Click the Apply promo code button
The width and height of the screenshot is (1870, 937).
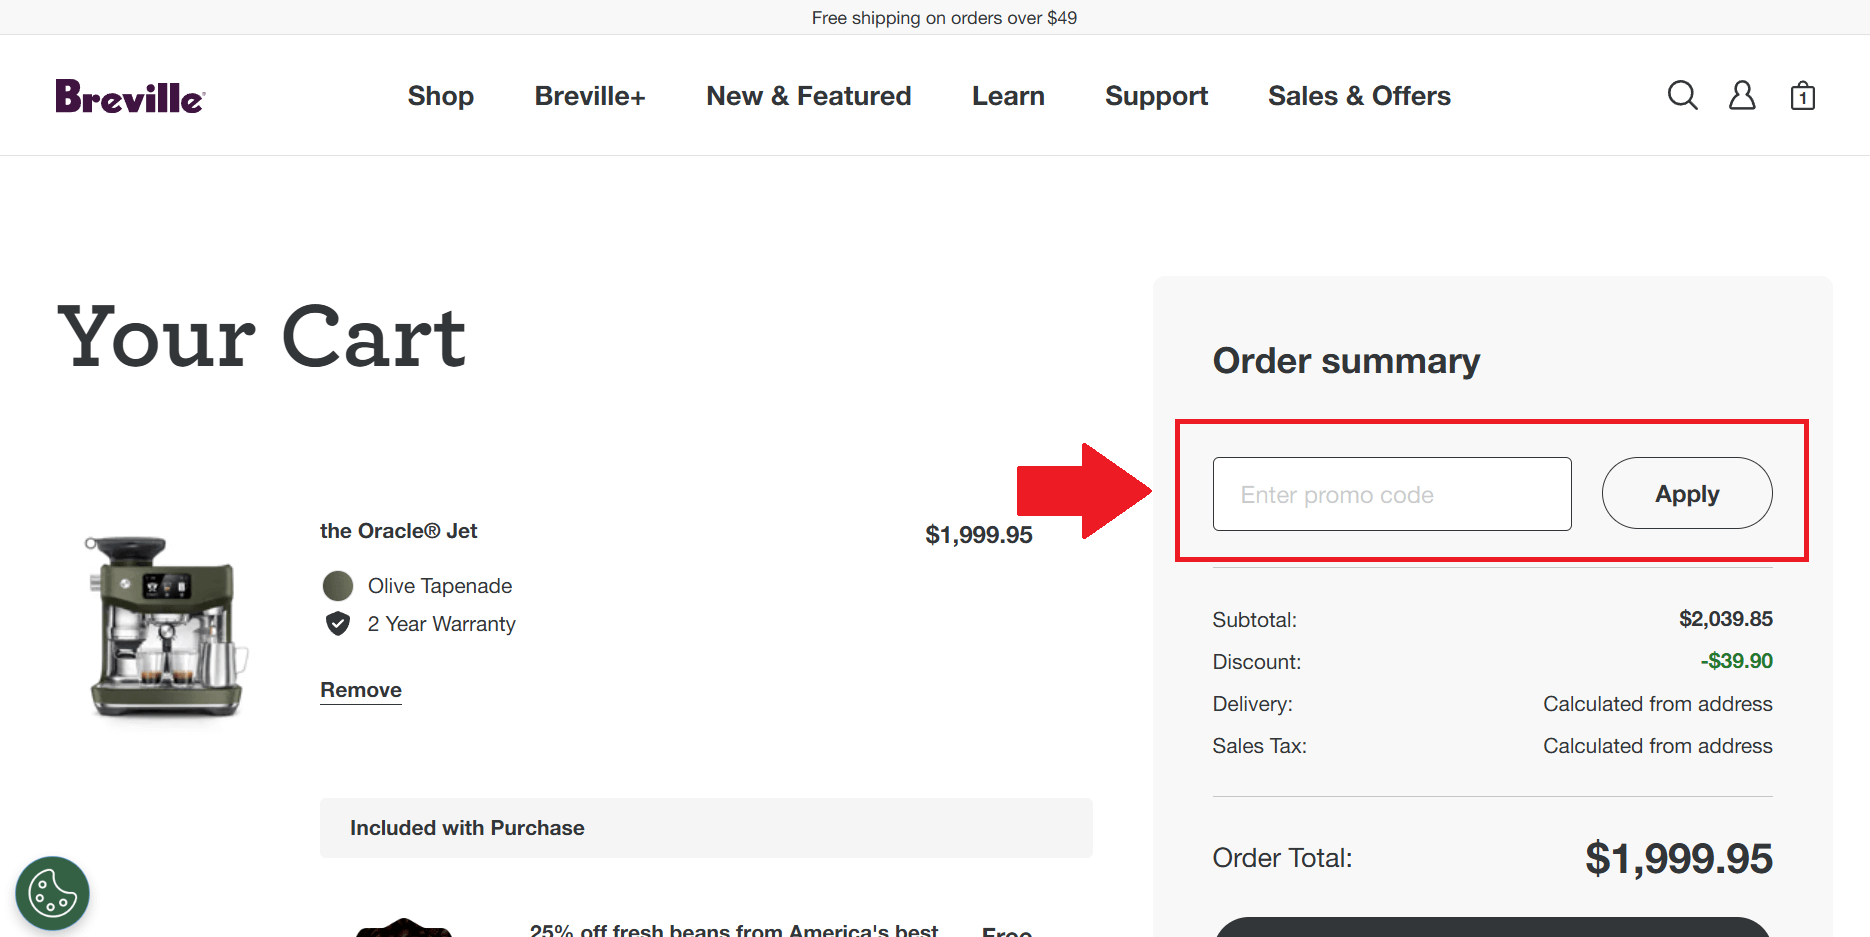click(1687, 494)
